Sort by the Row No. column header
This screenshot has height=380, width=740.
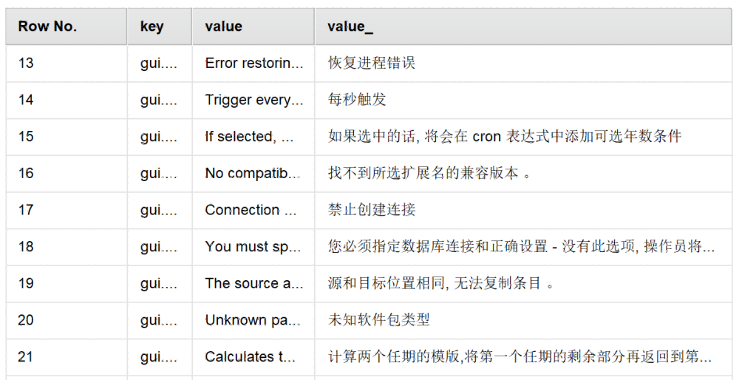(x=66, y=26)
